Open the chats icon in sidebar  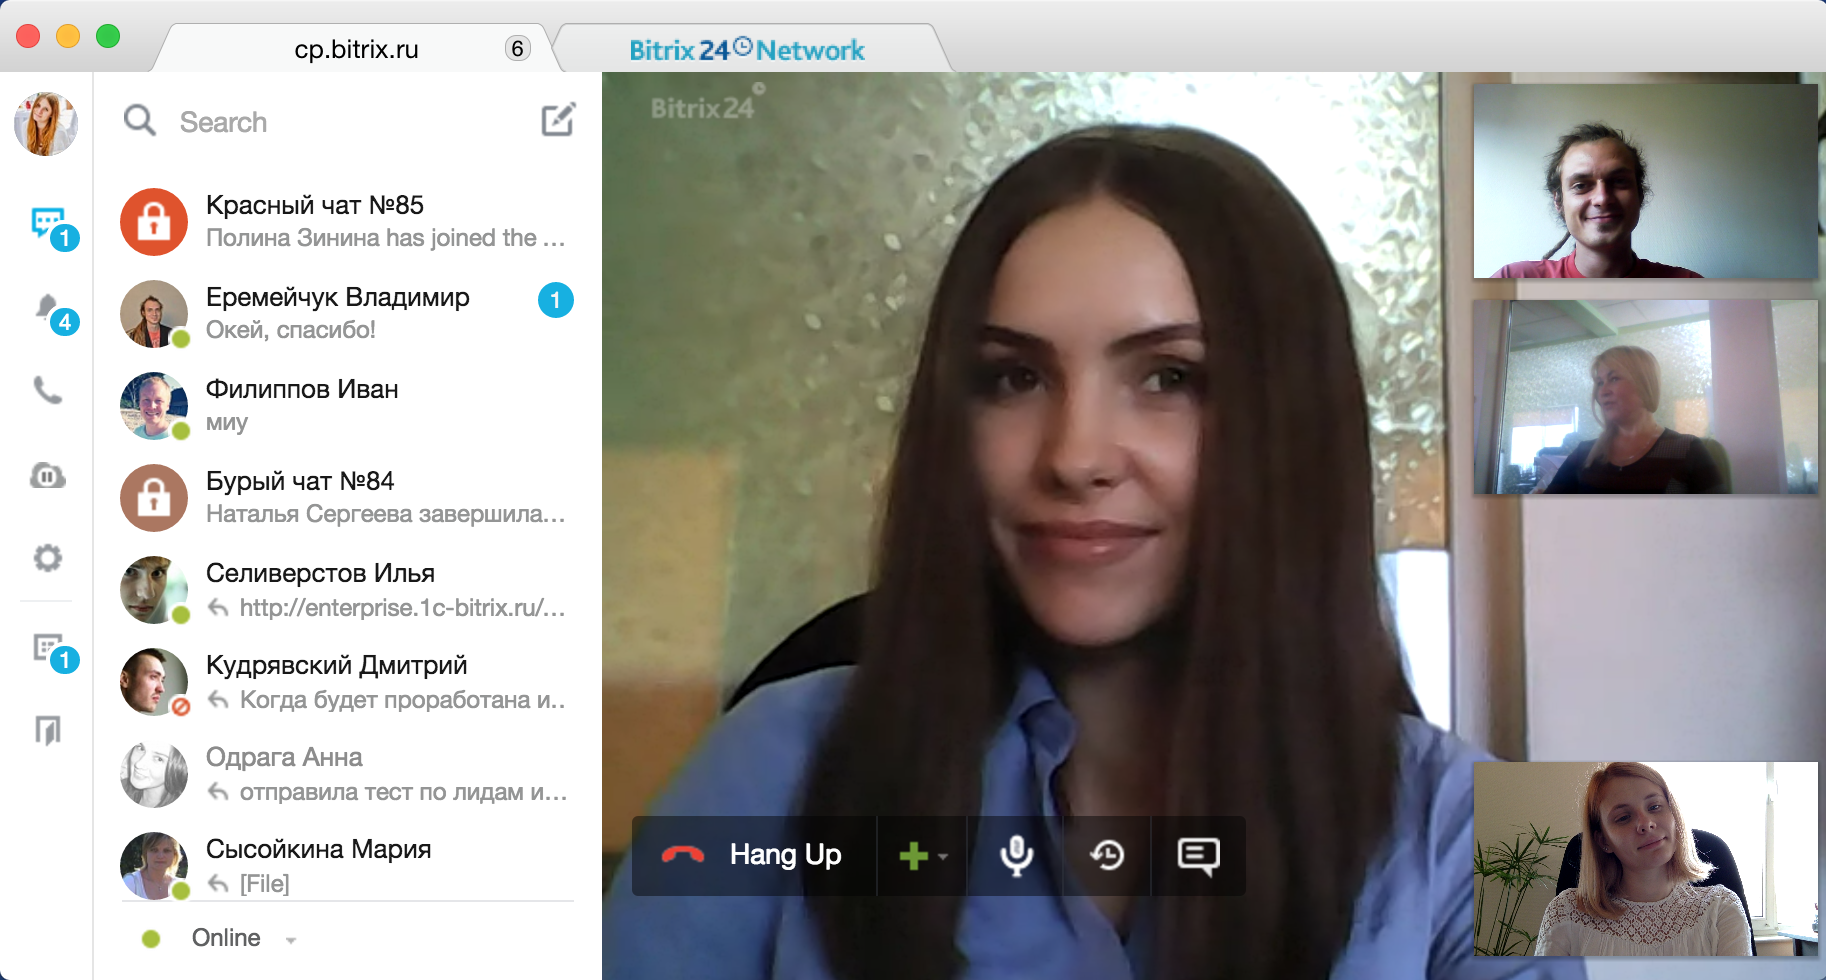point(48,223)
